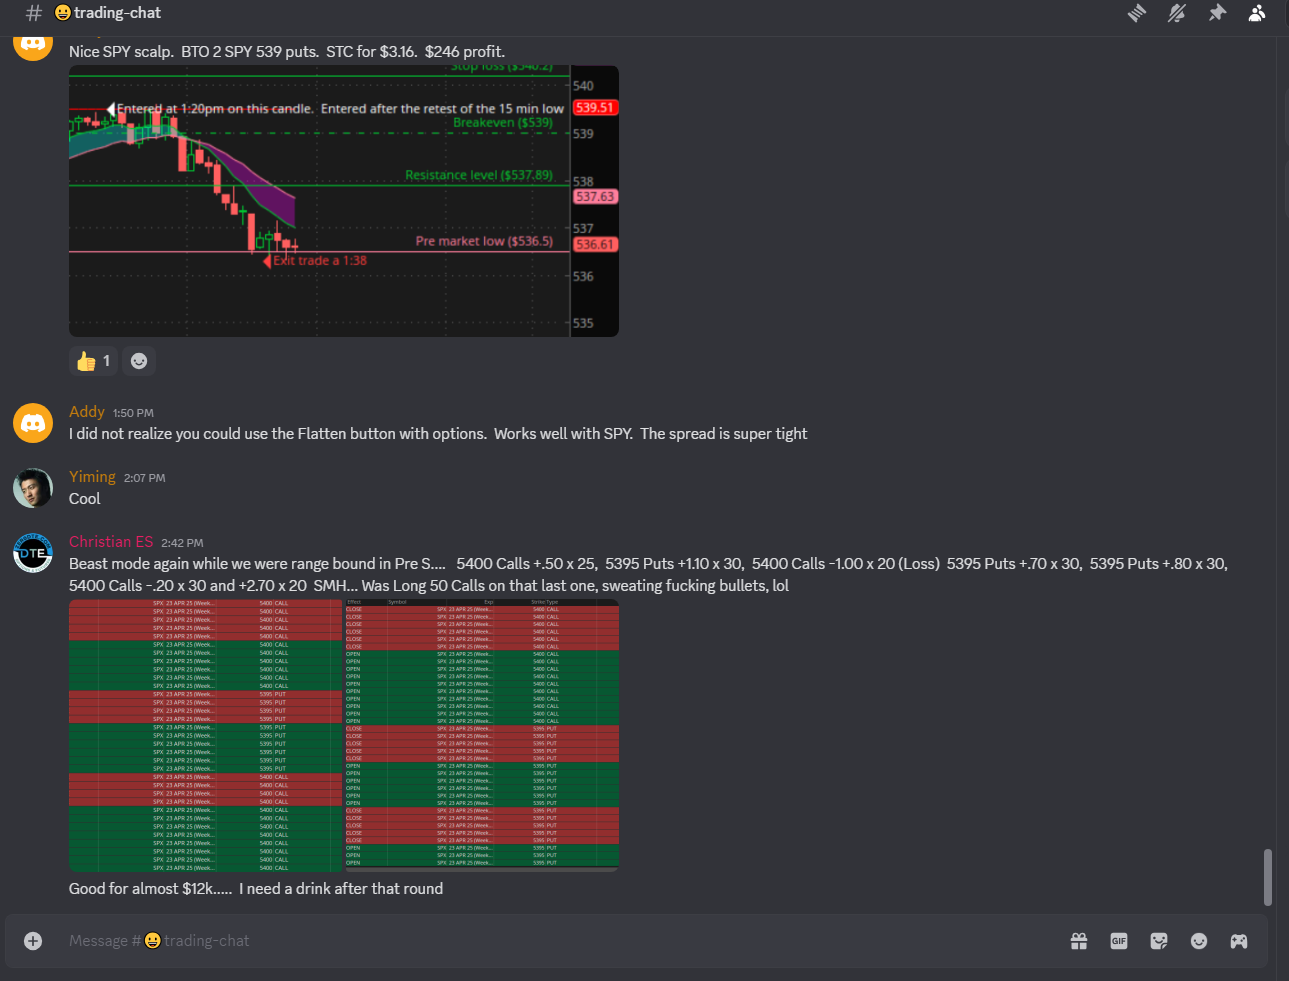Open emoji picker in message bar

pyautogui.click(x=1199, y=941)
